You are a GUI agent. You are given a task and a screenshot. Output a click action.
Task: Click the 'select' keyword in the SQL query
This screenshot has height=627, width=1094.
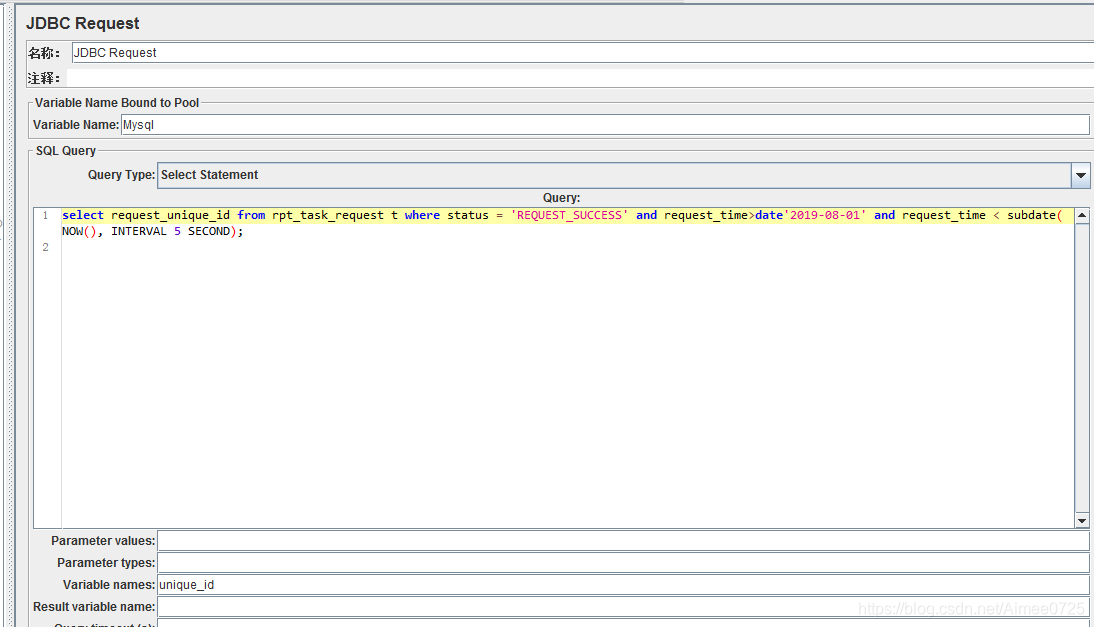pos(82,216)
